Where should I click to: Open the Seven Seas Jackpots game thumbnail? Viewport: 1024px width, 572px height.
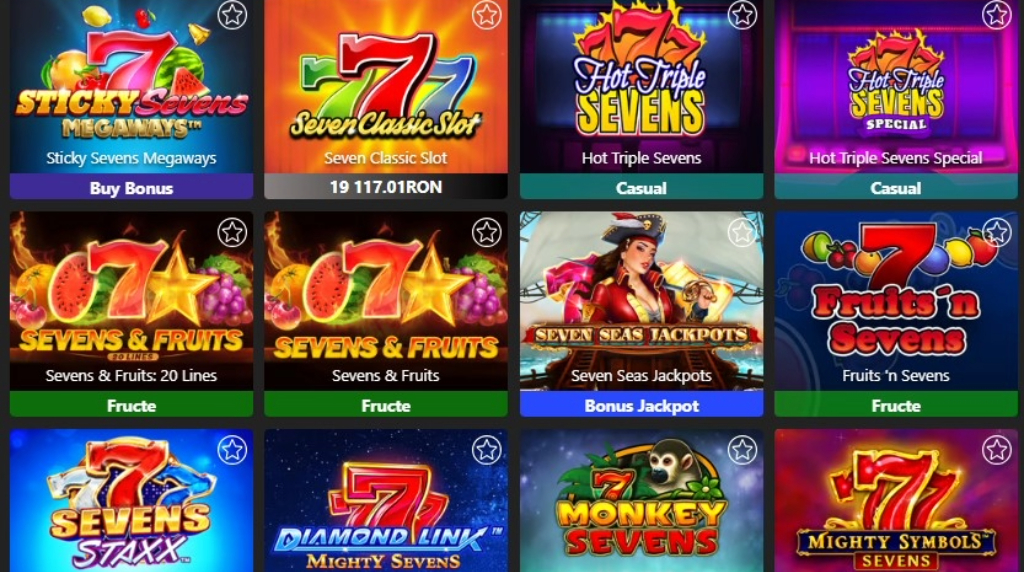point(641,300)
